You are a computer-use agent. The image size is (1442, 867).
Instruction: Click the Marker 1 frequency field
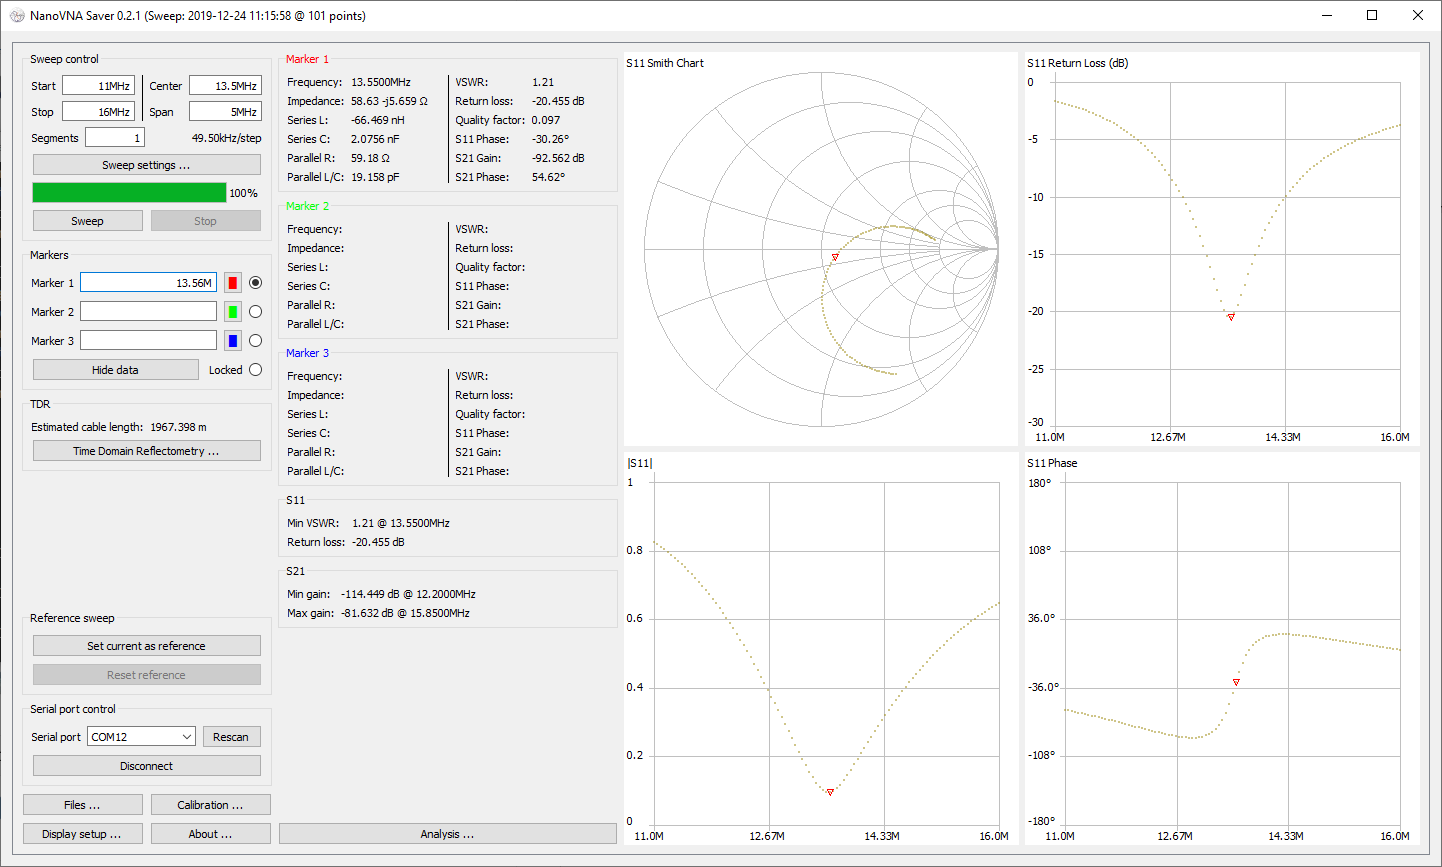tap(148, 283)
